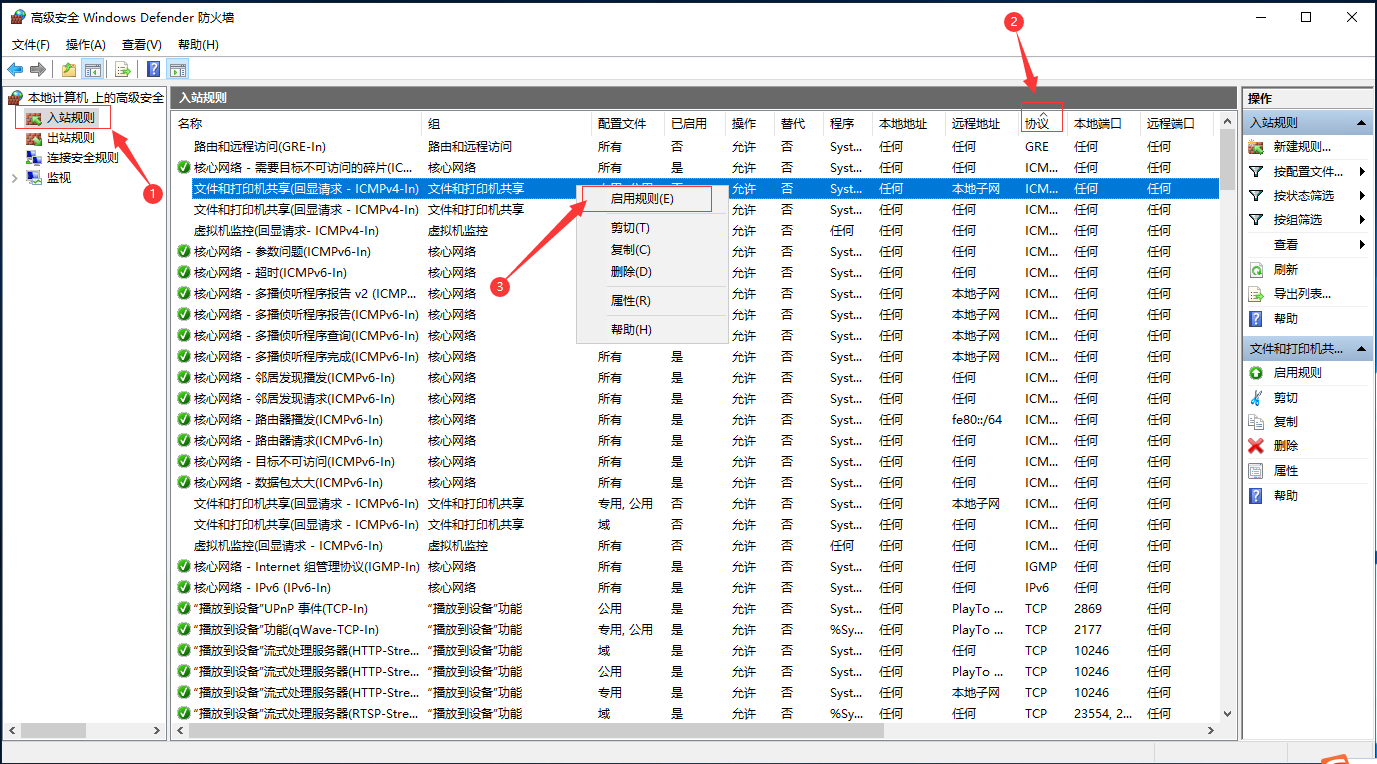1377x764 pixels.
Task: Click 帮助 under the 入站规则 action section
Action: click(1285, 319)
